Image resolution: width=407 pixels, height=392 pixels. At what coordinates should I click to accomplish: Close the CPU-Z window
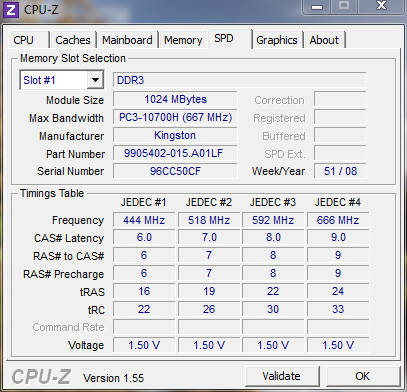click(381, 6)
